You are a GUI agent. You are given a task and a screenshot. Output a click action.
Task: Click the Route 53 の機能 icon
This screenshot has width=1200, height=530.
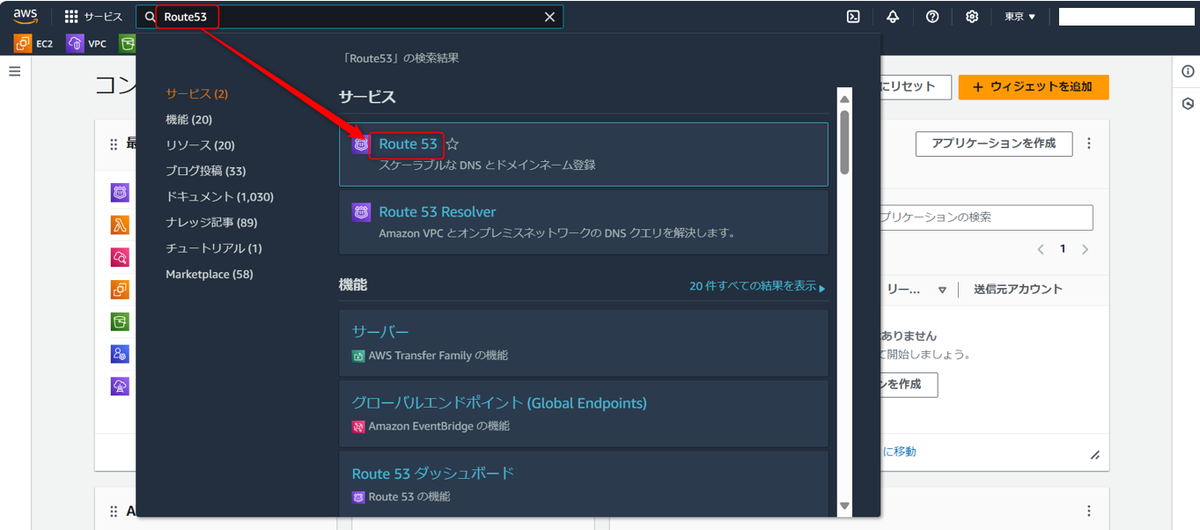pyautogui.click(x=358, y=497)
